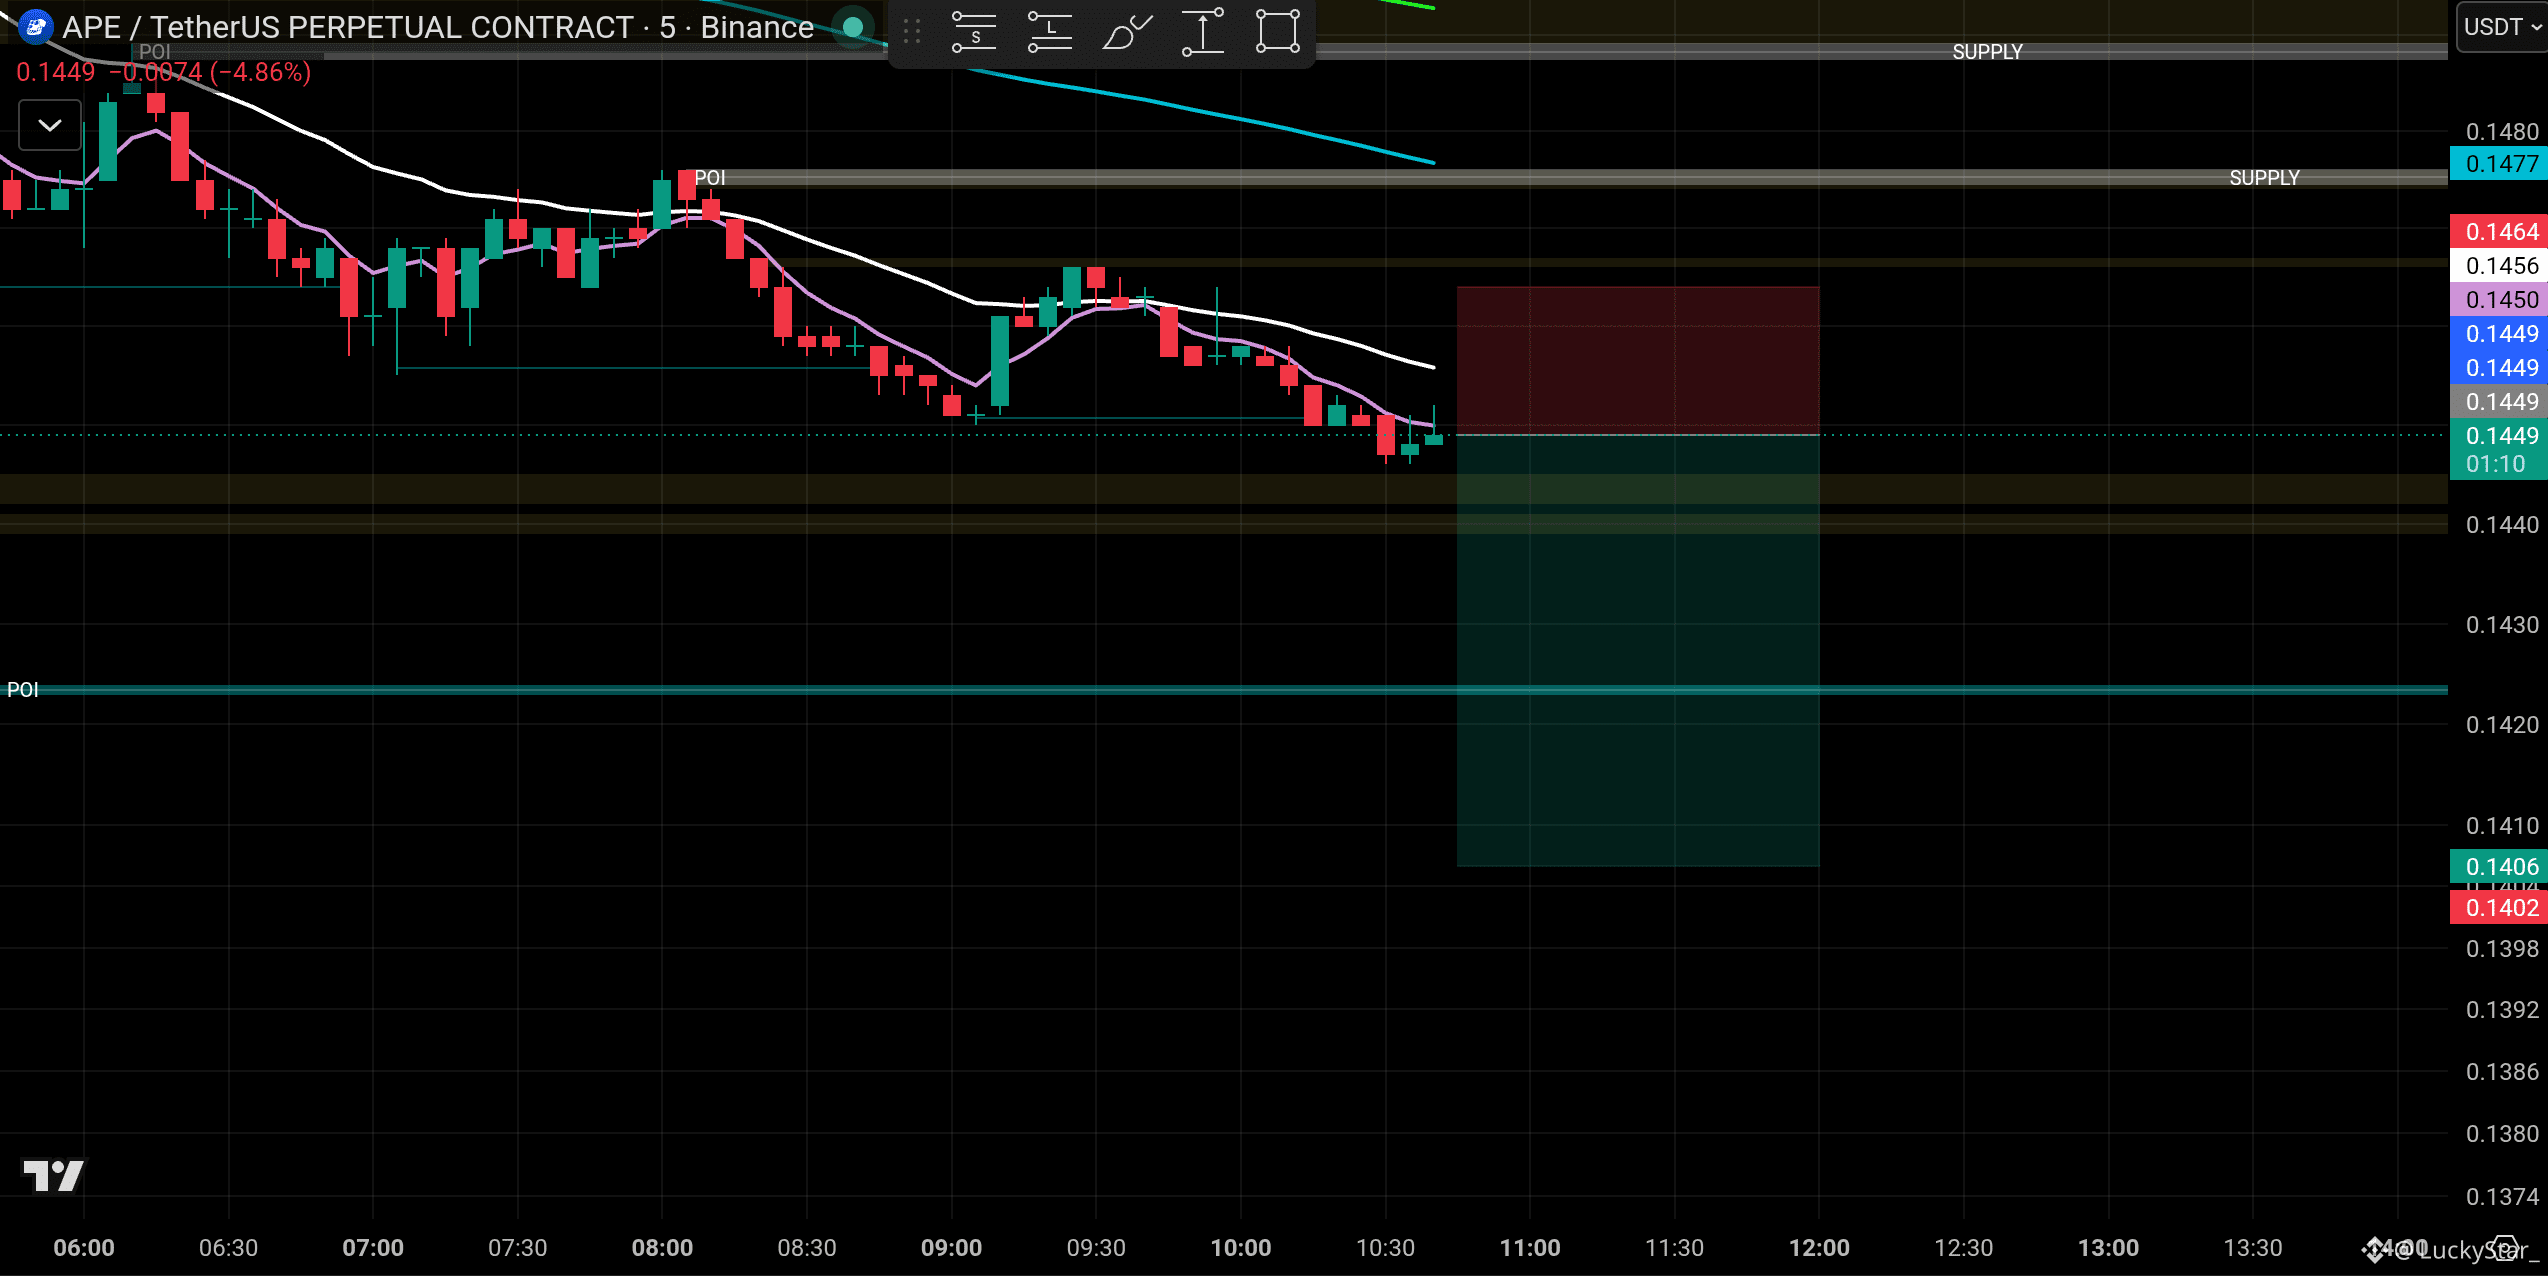Screen dimensions: 2548x1276
Task: Click the POI label near 08:00 candle
Action: pyautogui.click(x=709, y=177)
